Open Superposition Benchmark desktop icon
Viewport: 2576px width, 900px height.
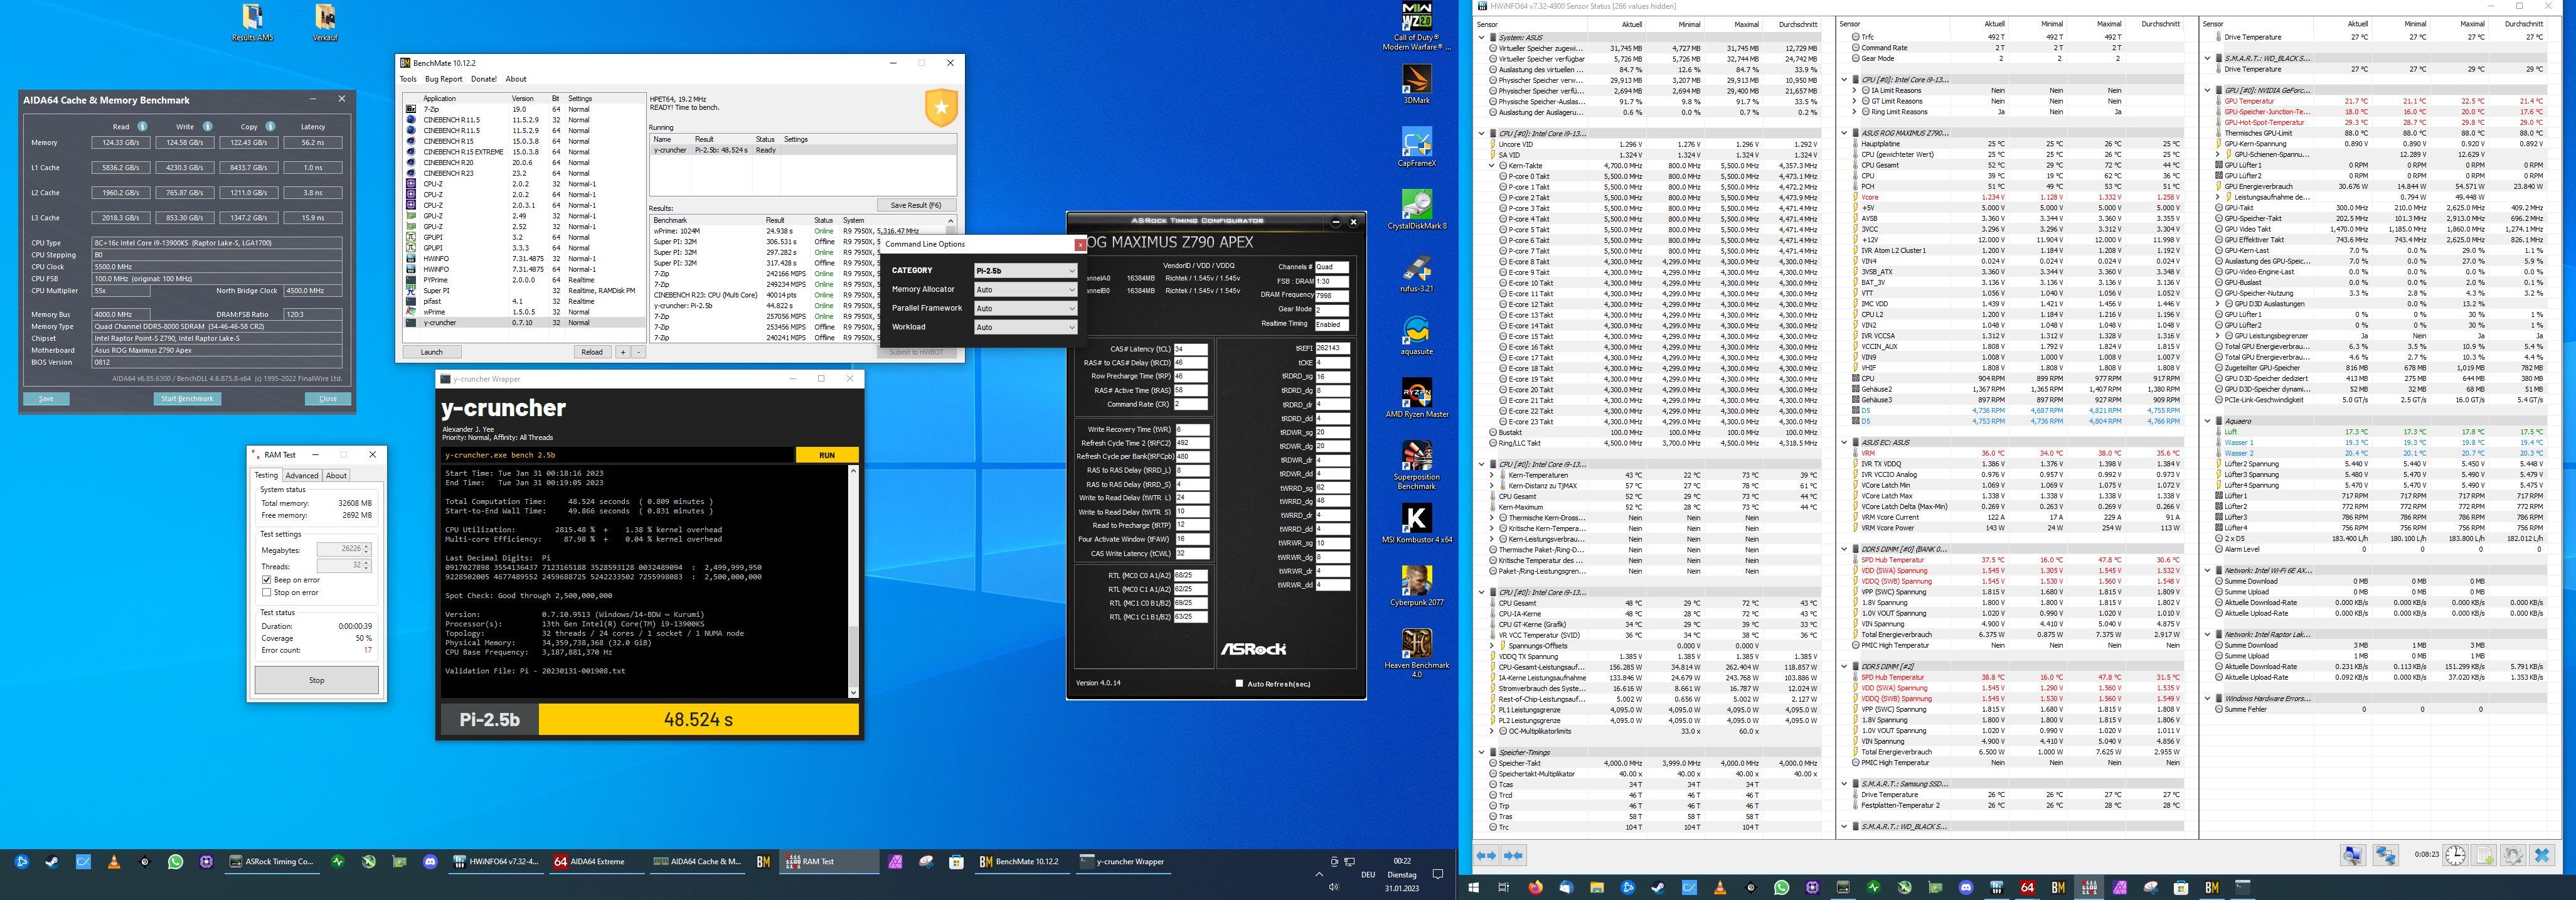tap(1416, 465)
